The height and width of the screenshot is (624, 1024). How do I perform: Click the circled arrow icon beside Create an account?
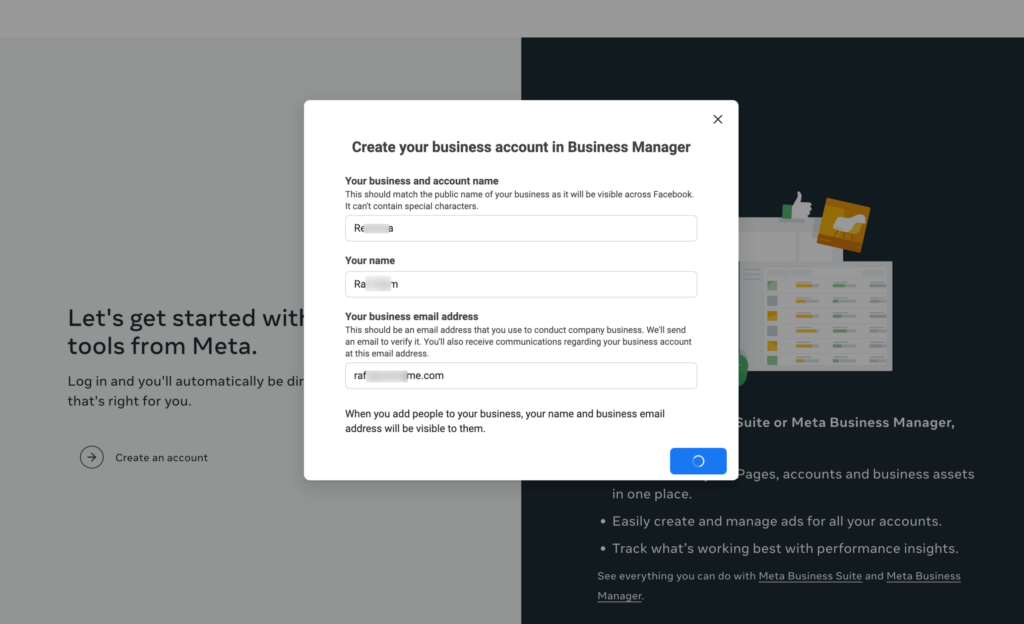91,457
